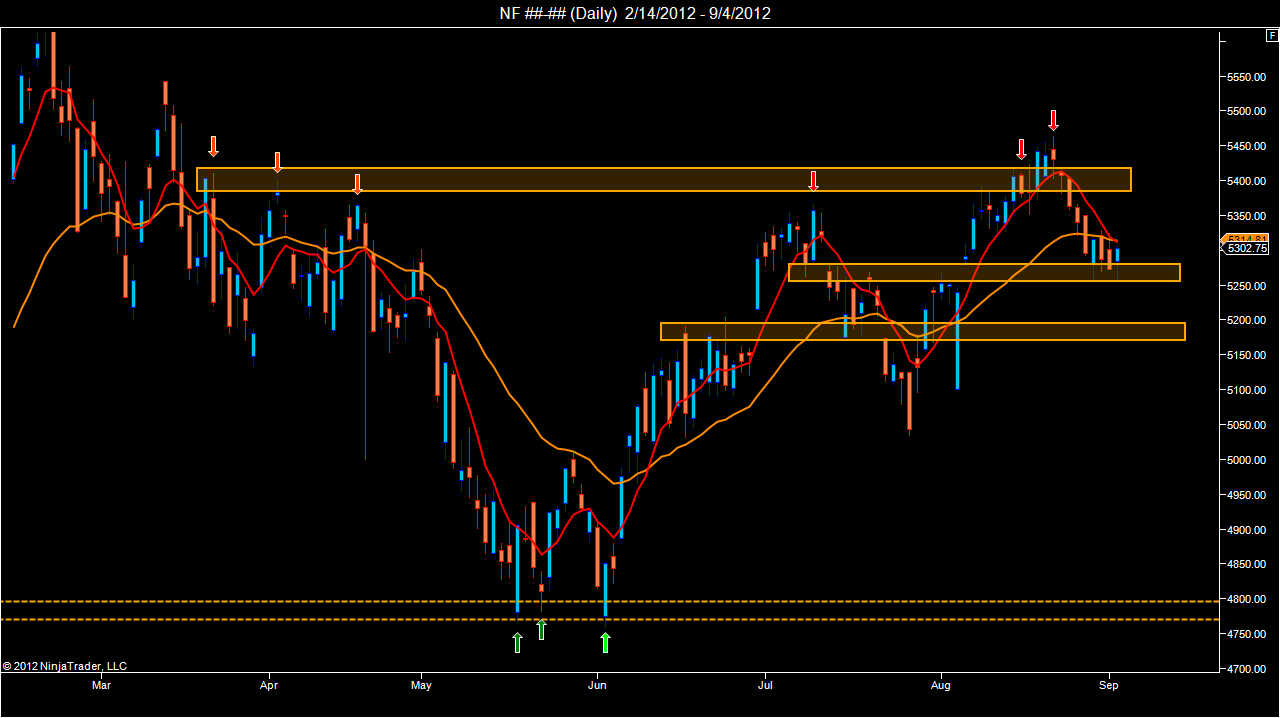Click the 5100.00 price axis label
Image resolution: width=1280 pixels, height=718 pixels.
[1247, 390]
